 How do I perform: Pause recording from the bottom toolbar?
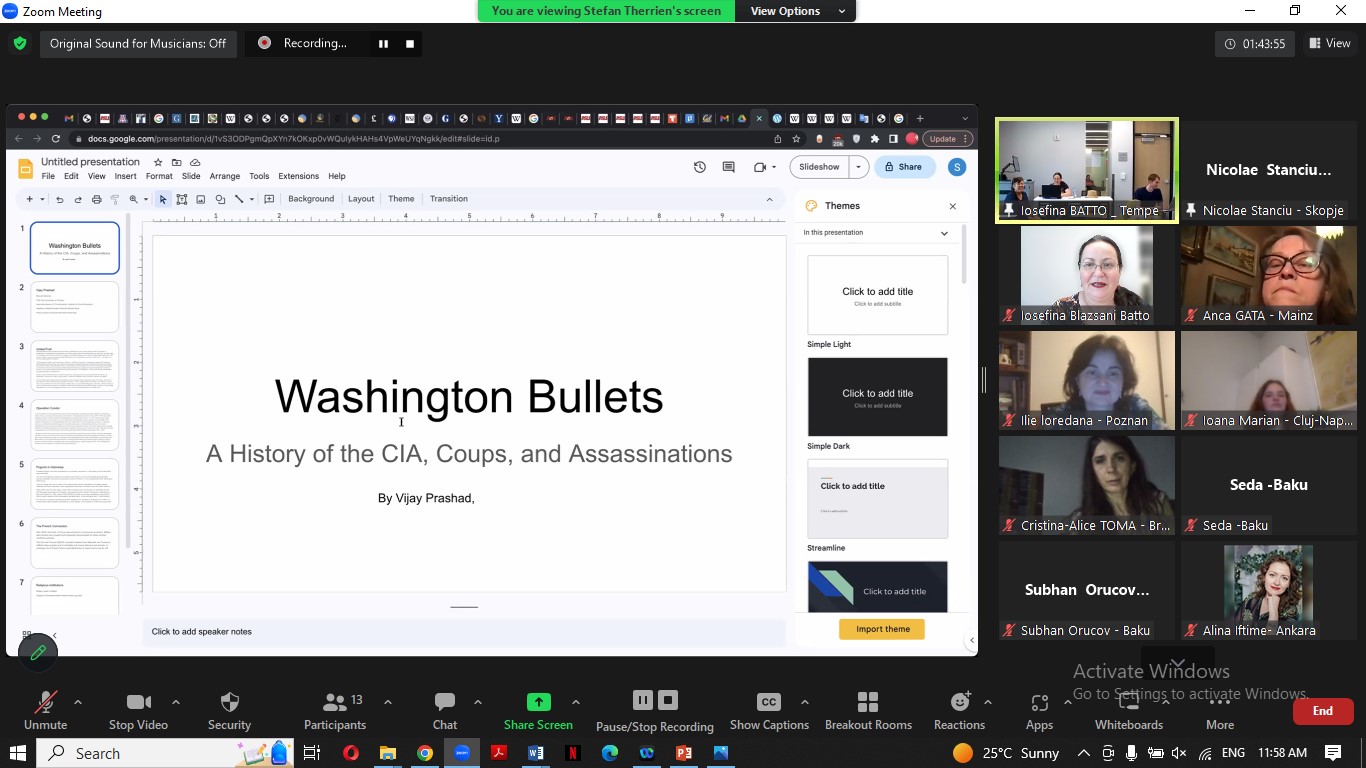click(642, 700)
